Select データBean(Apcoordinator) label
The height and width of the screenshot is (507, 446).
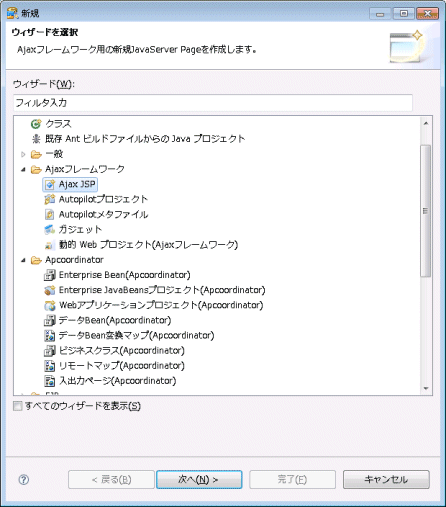115,321
